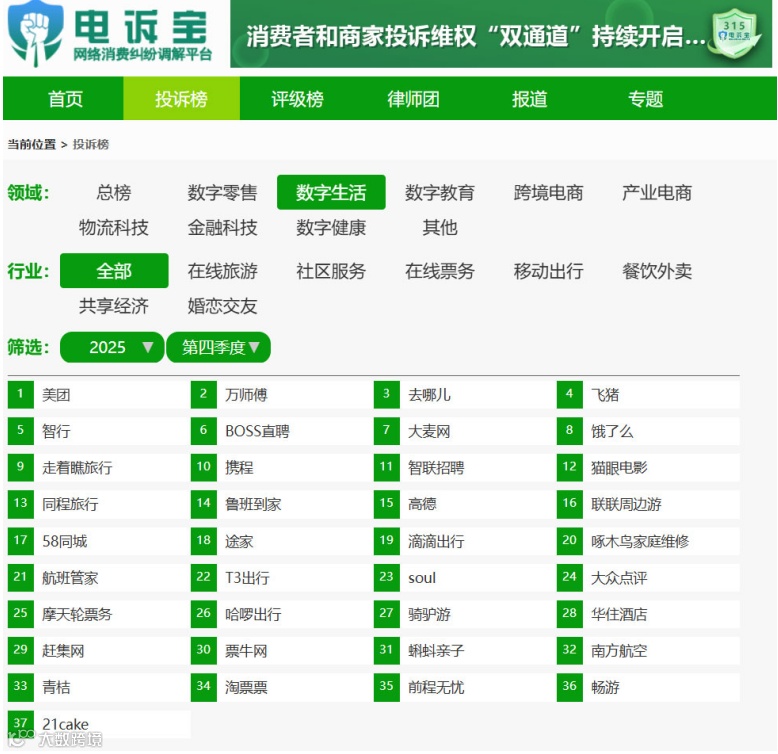This screenshot has width=778, height=754.
Task: Click 联联周边游 in the ranking list
Action: (626, 504)
